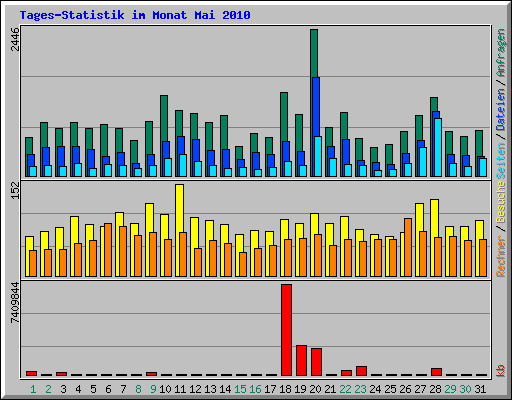Select day label '19' on the x-axis
The image size is (512, 400).
click(x=300, y=389)
